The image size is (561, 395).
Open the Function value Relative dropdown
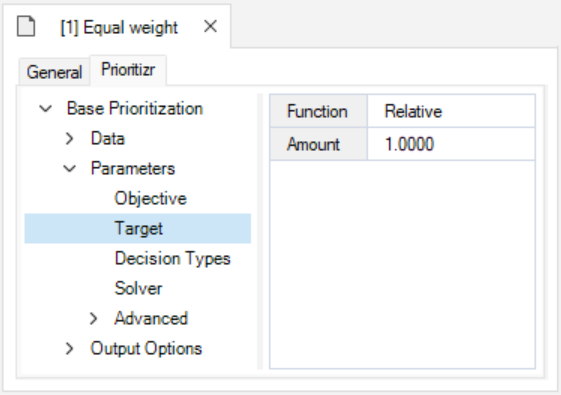pos(451,111)
